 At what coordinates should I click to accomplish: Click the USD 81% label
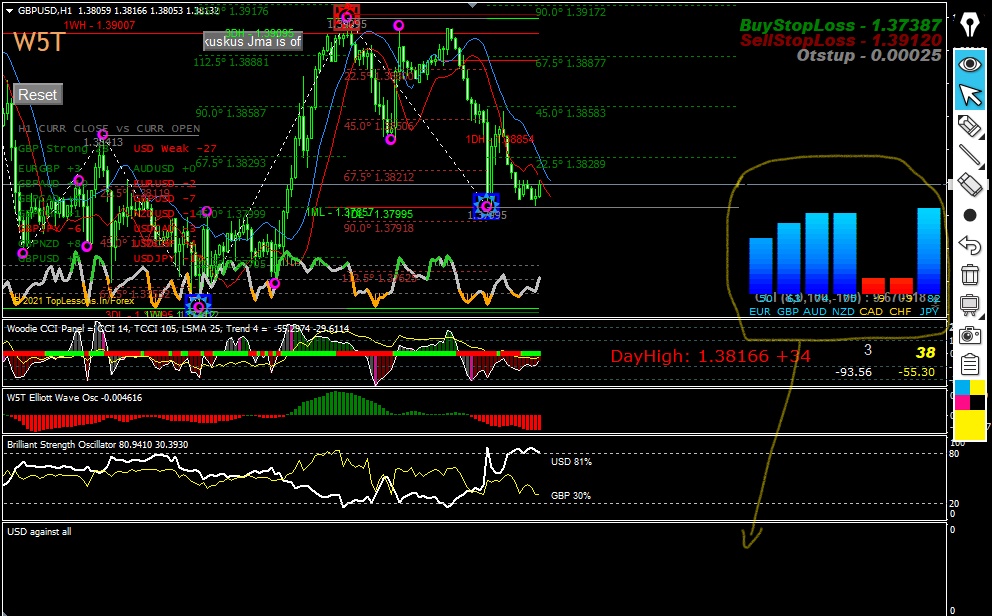pyautogui.click(x=571, y=462)
